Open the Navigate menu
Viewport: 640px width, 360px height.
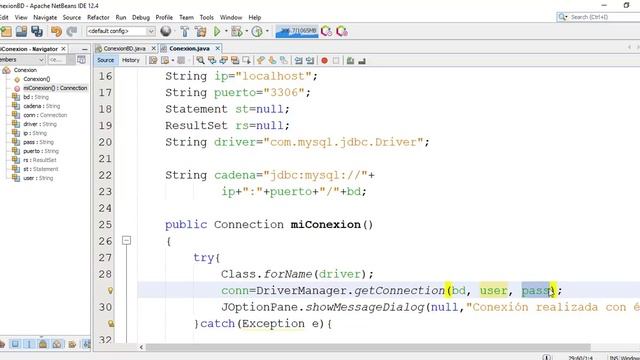pos(45,18)
